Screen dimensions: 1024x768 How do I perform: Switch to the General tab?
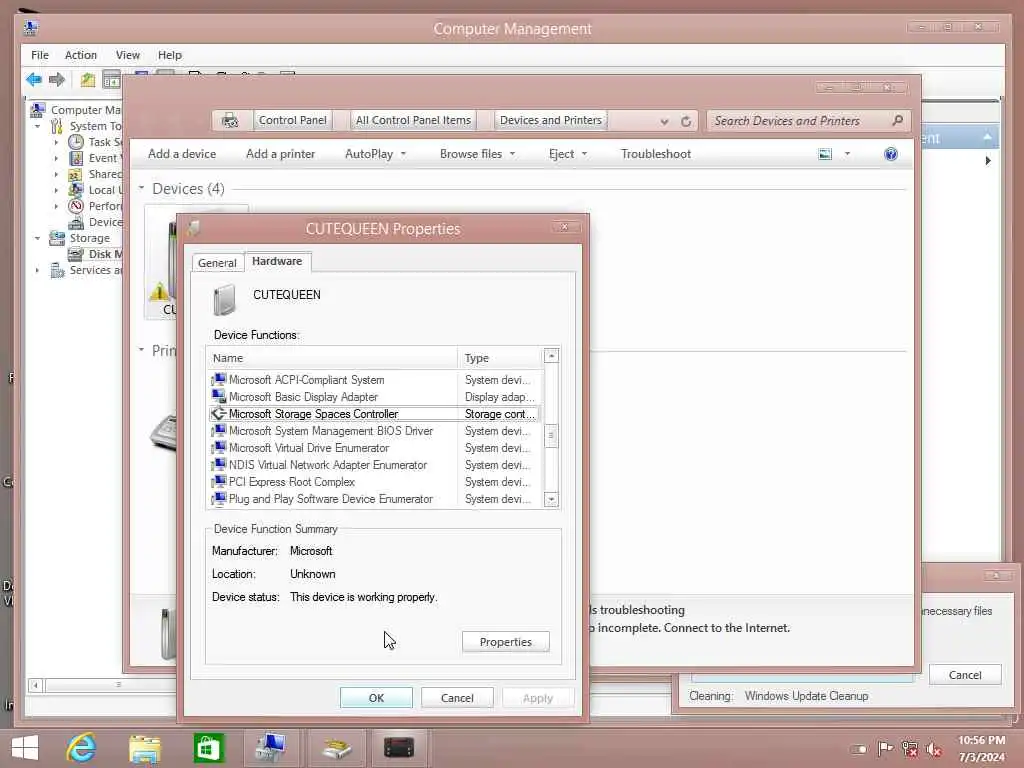point(217,263)
